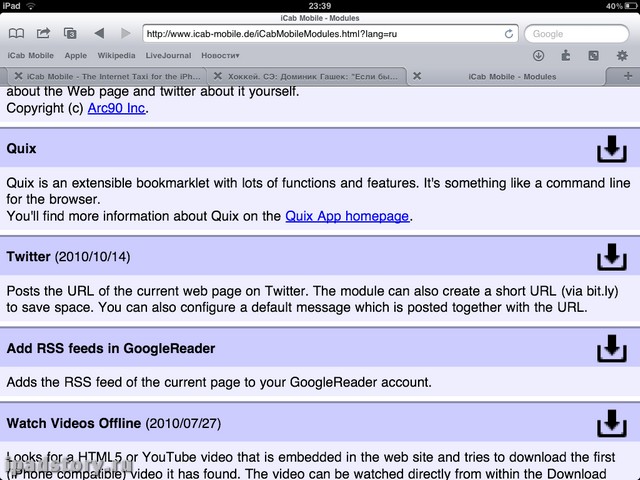Tap text 'Quix is an extensible bookmarklet'
Screen dimensions: 640x480
point(108,183)
